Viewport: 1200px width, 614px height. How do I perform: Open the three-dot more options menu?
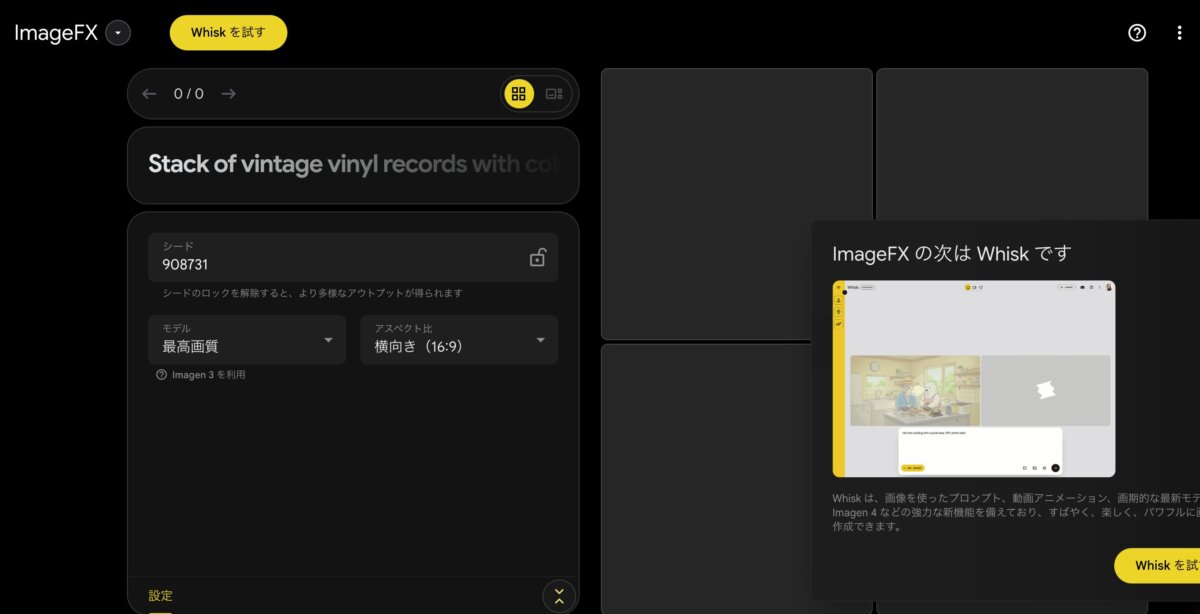[1180, 33]
